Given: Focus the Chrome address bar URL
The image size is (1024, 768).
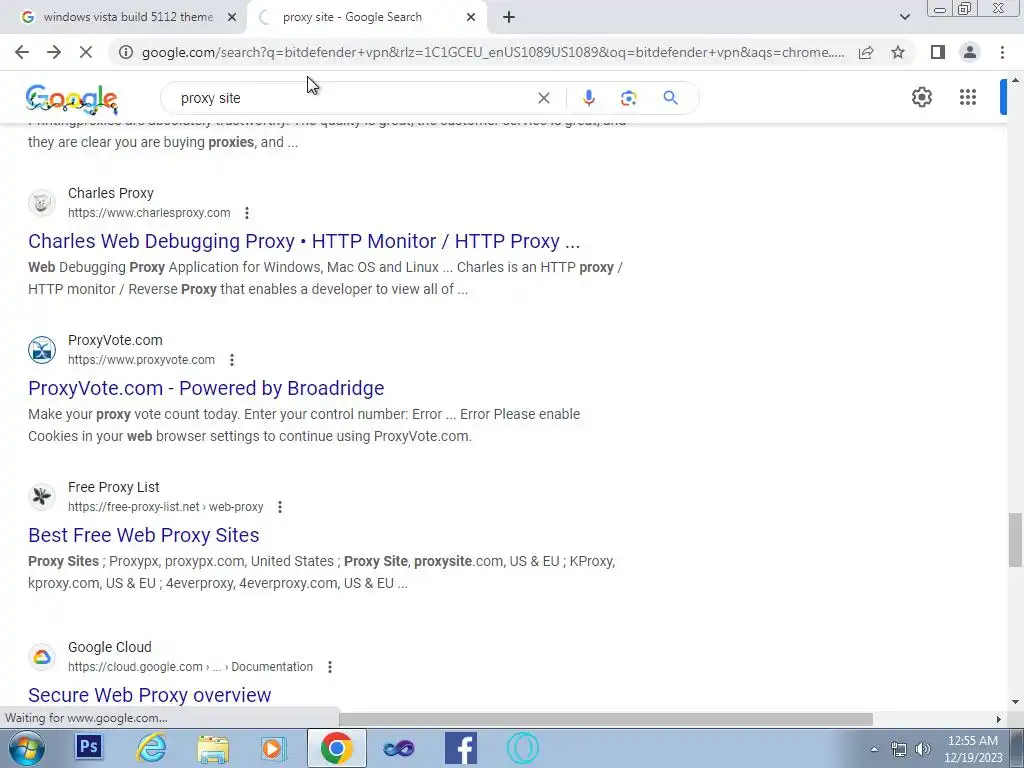Looking at the screenshot, I should tap(493, 52).
